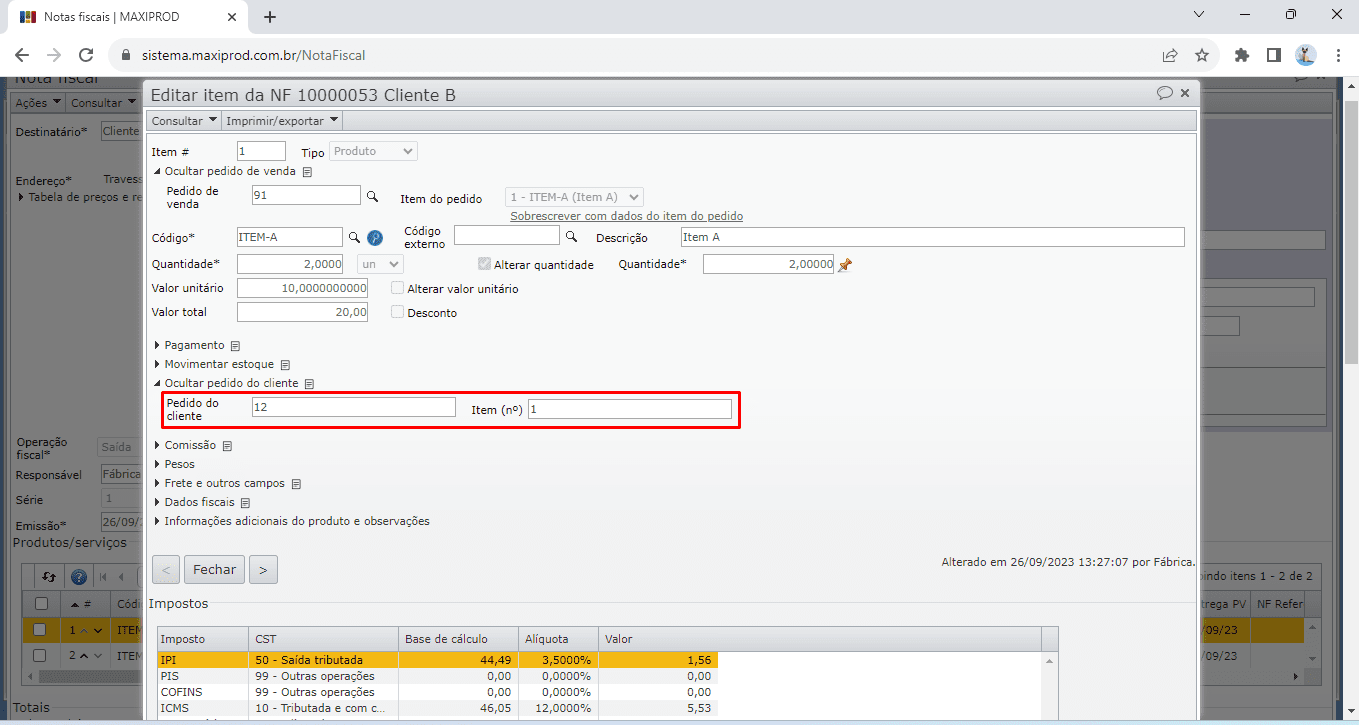This screenshot has width=1359, height=725.
Task: Move item 2 down in products grid
Action: [97, 656]
